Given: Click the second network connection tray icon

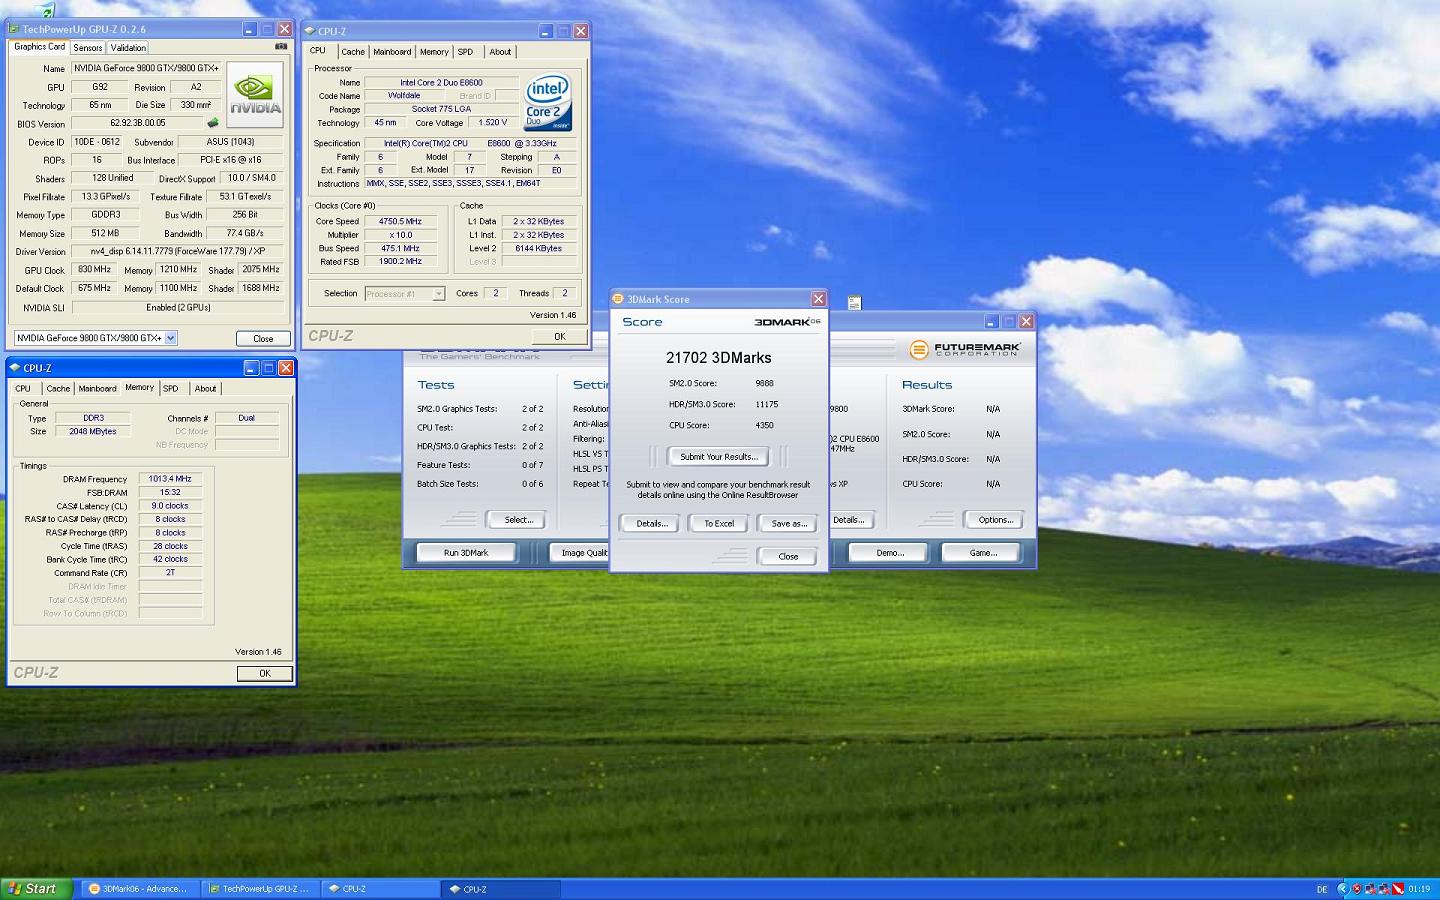Looking at the screenshot, I should click(x=1384, y=889).
